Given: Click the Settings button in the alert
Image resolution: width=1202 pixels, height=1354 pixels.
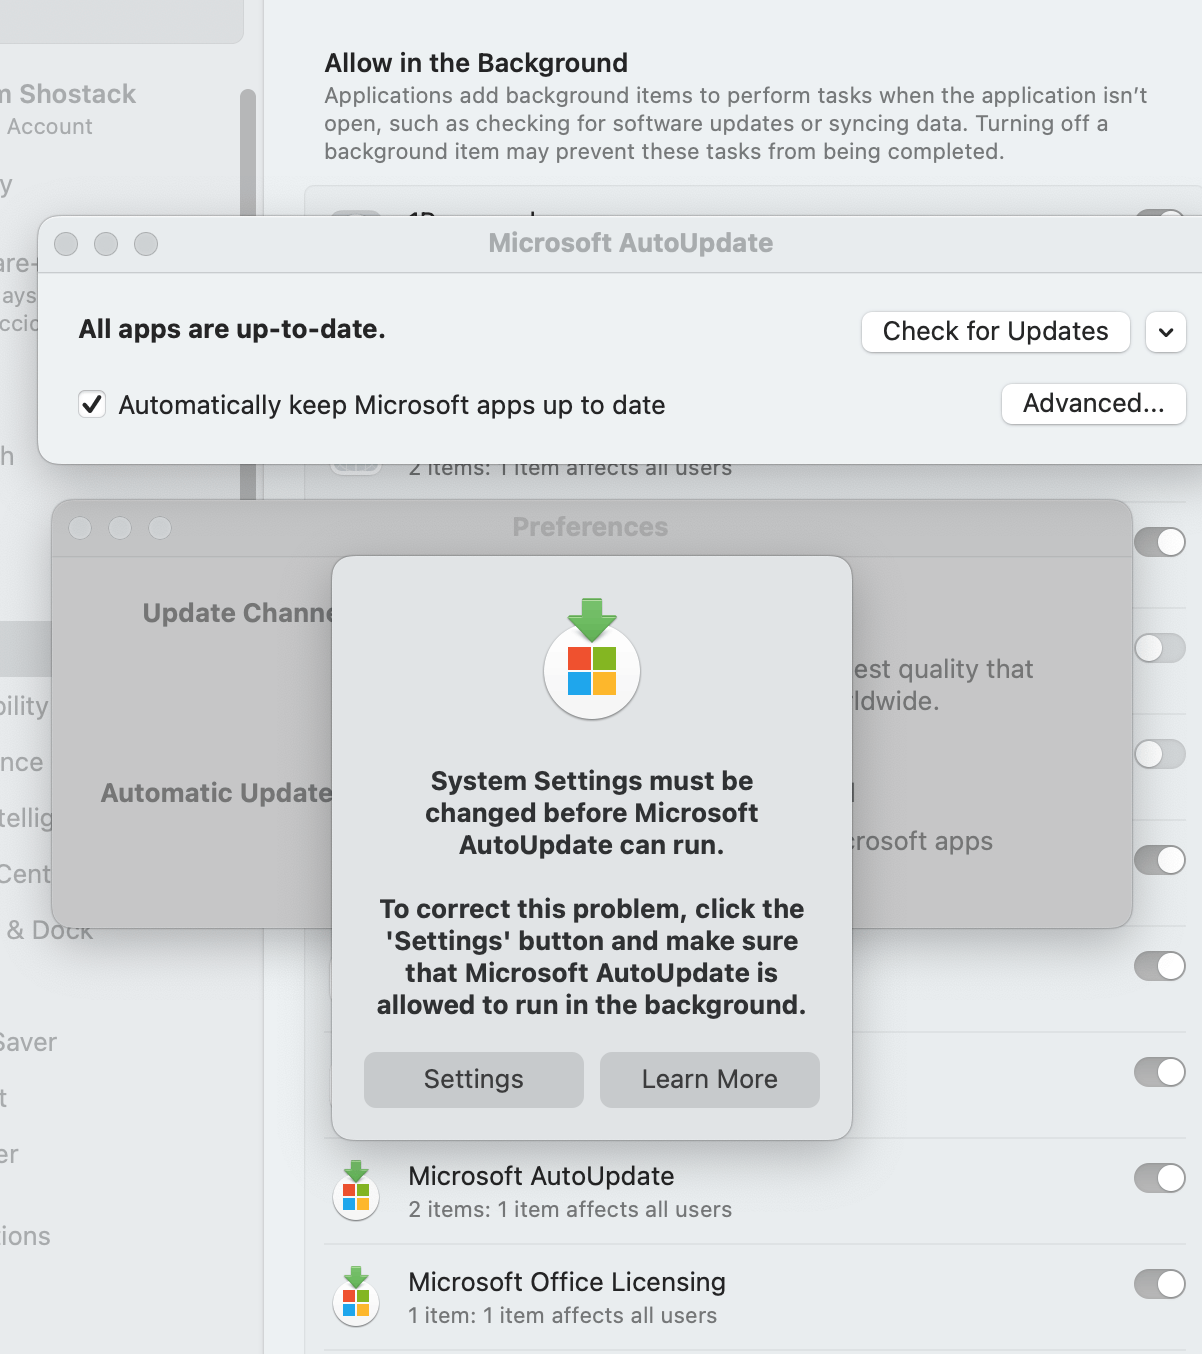Looking at the screenshot, I should [473, 1079].
